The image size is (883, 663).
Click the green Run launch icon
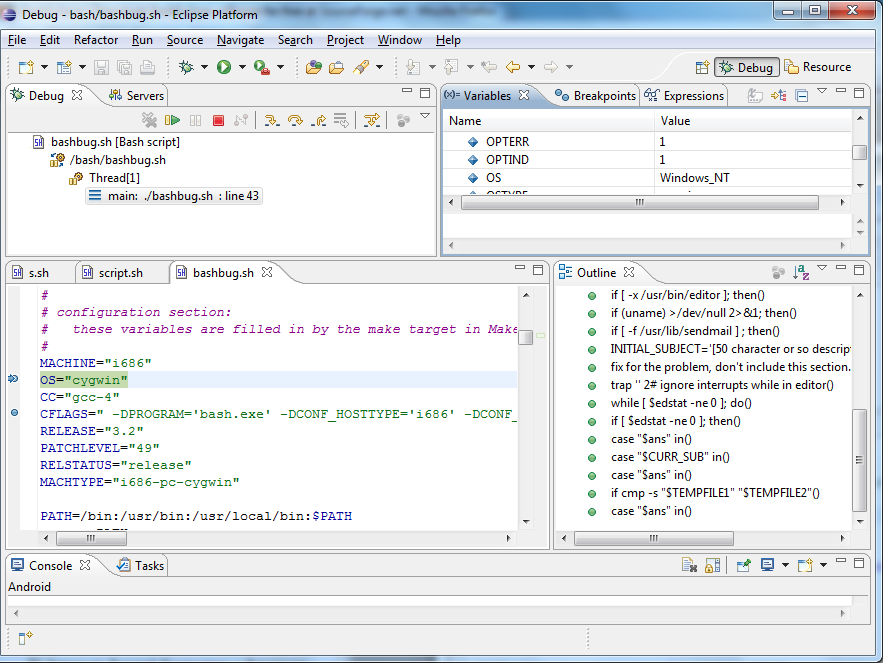tap(224, 67)
